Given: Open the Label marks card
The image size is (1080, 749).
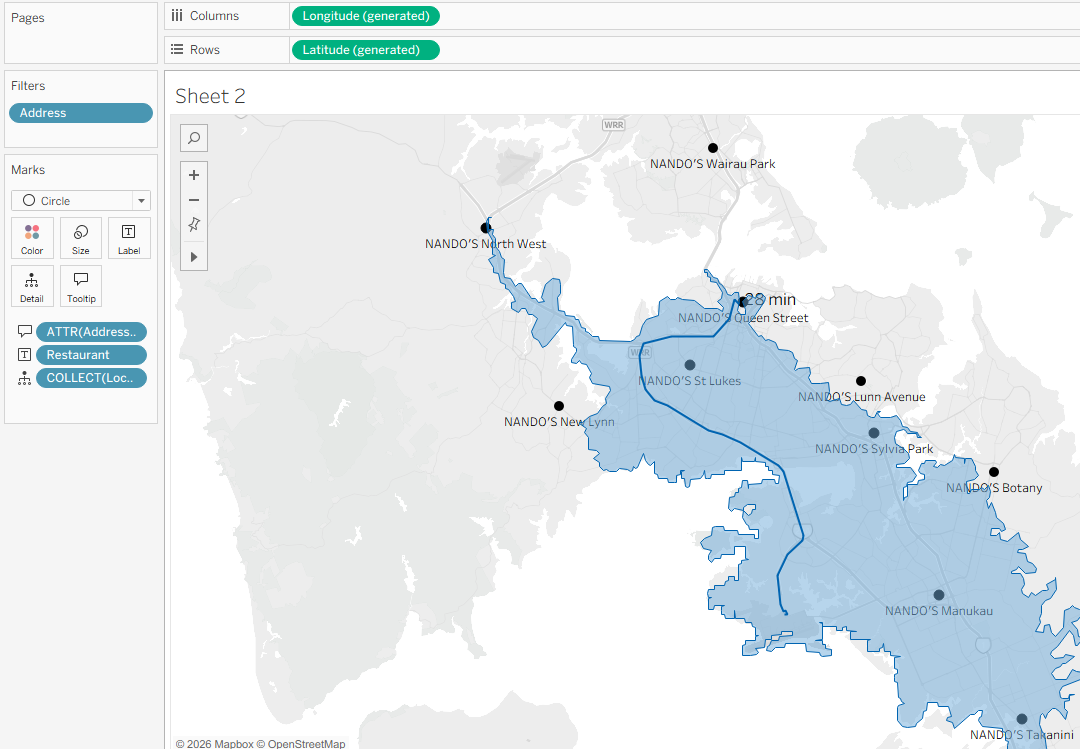Looking at the screenshot, I should pyautogui.click(x=129, y=238).
